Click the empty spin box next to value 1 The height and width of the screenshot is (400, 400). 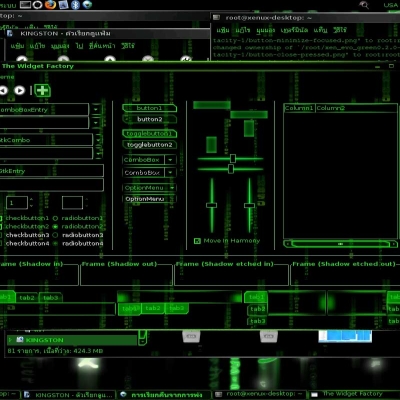point(72,203)
